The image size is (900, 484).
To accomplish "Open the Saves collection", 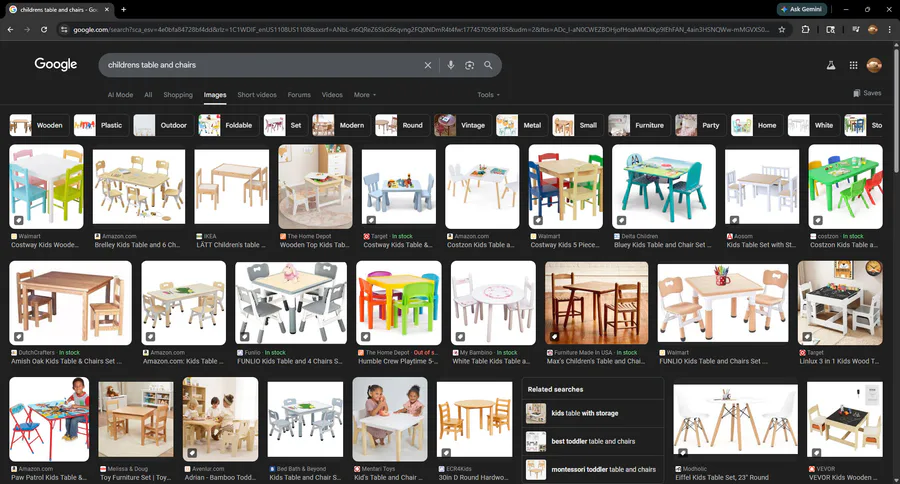I will tap(867, 93).
